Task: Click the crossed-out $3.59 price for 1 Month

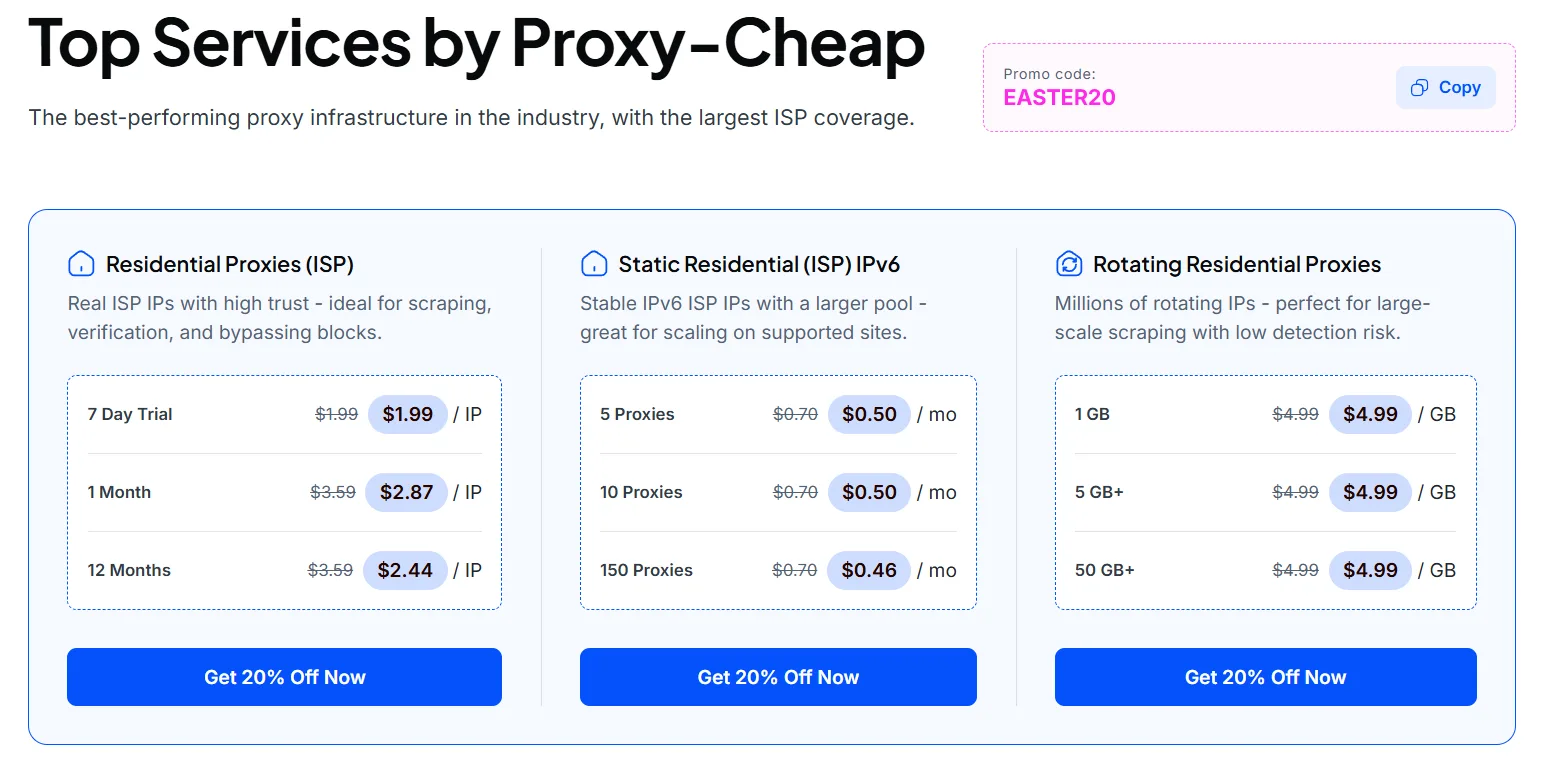Action: click(332, 492)
